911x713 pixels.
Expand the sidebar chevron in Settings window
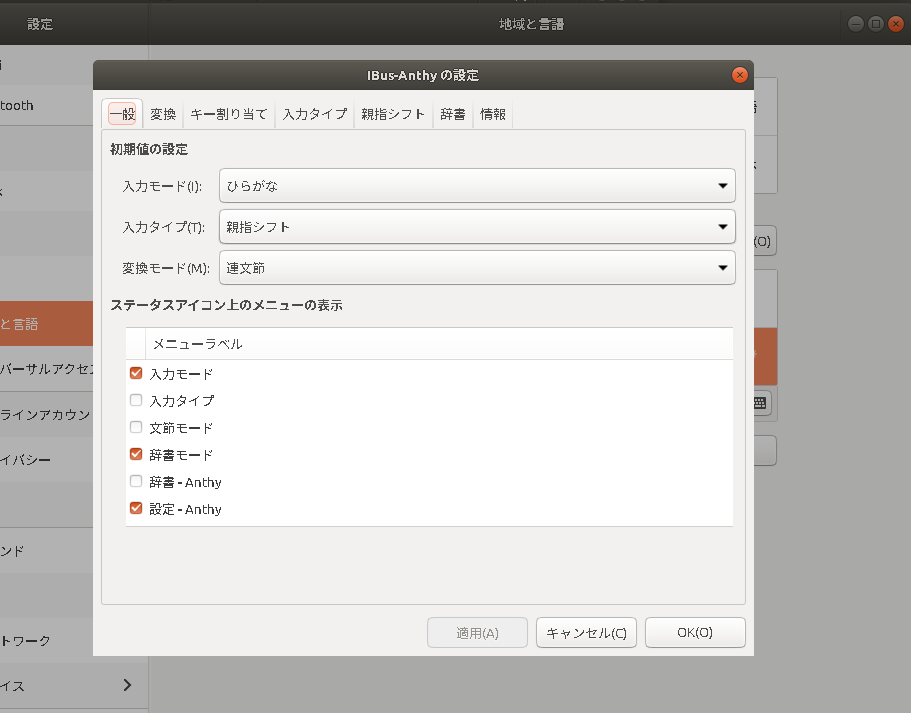coord(127,685)
